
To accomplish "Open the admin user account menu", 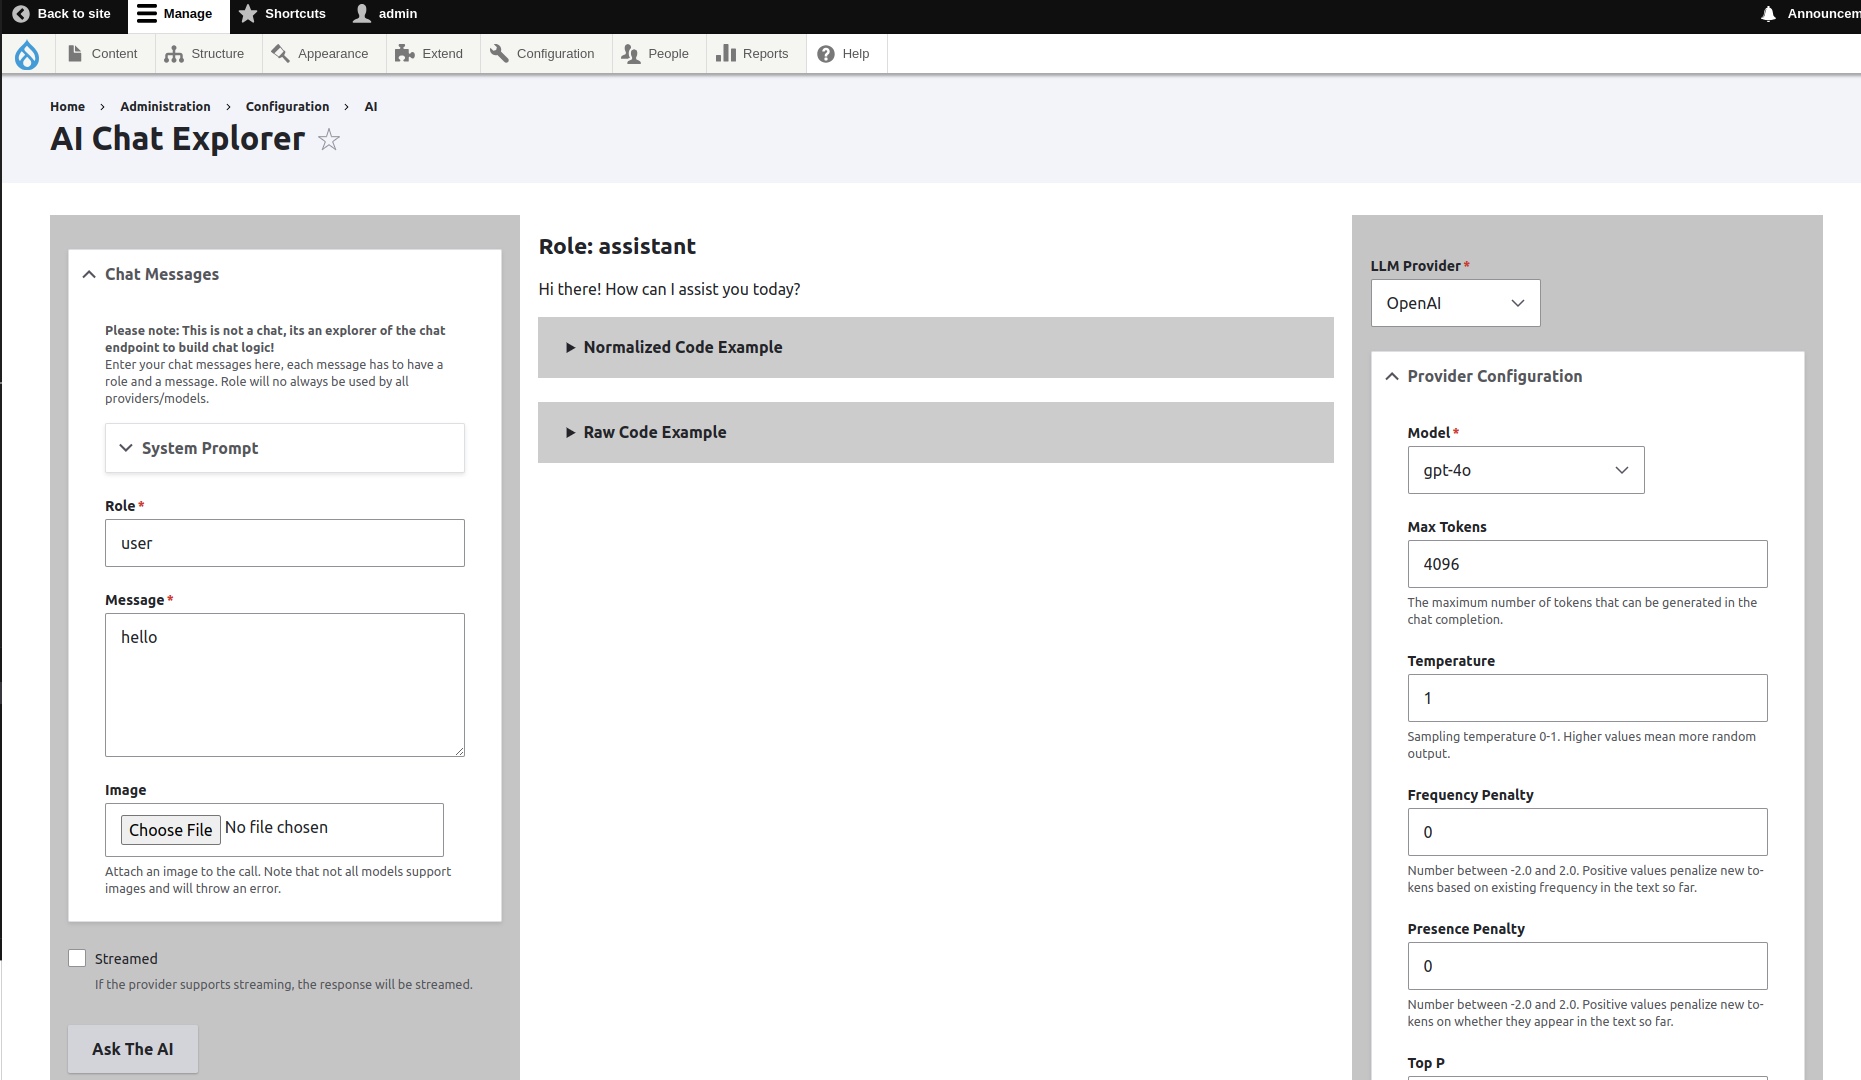I will [385, 14].
